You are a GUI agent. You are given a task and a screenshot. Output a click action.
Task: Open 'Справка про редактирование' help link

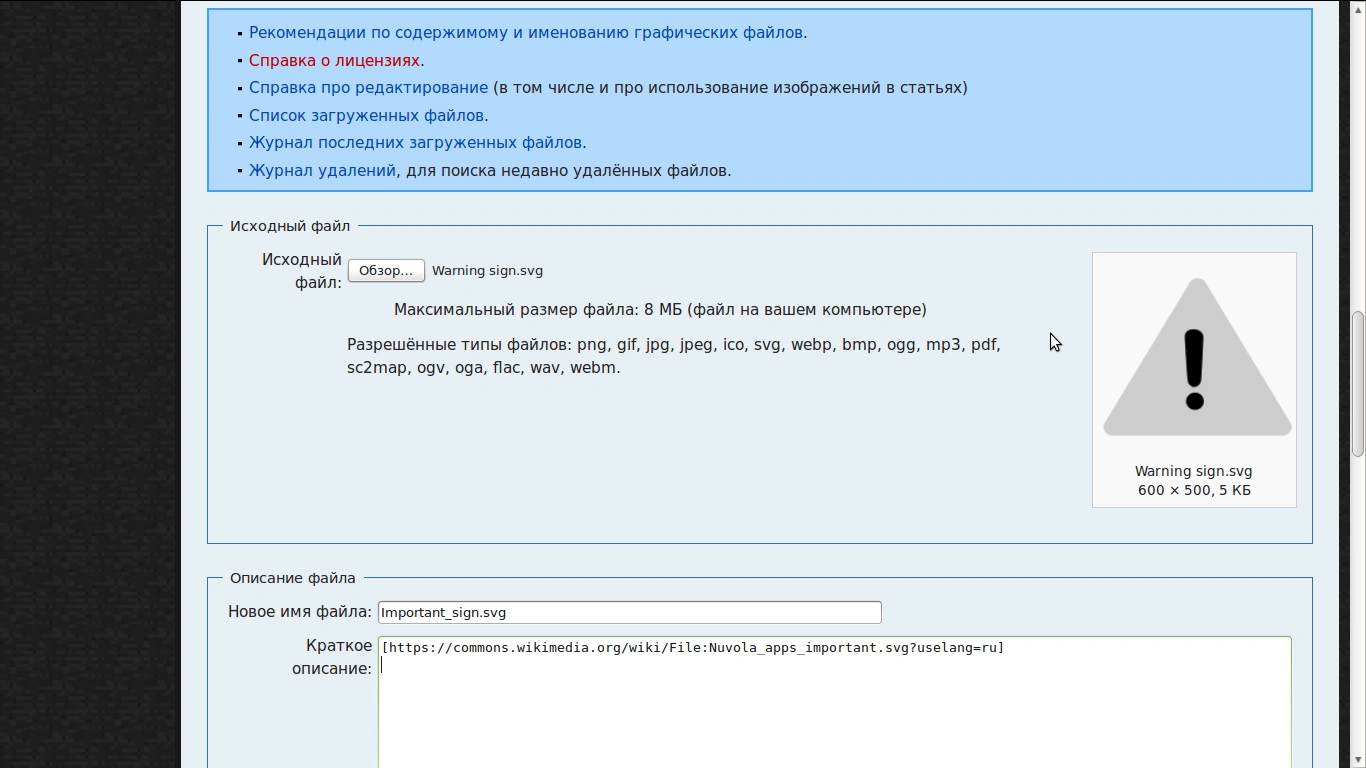368,88
